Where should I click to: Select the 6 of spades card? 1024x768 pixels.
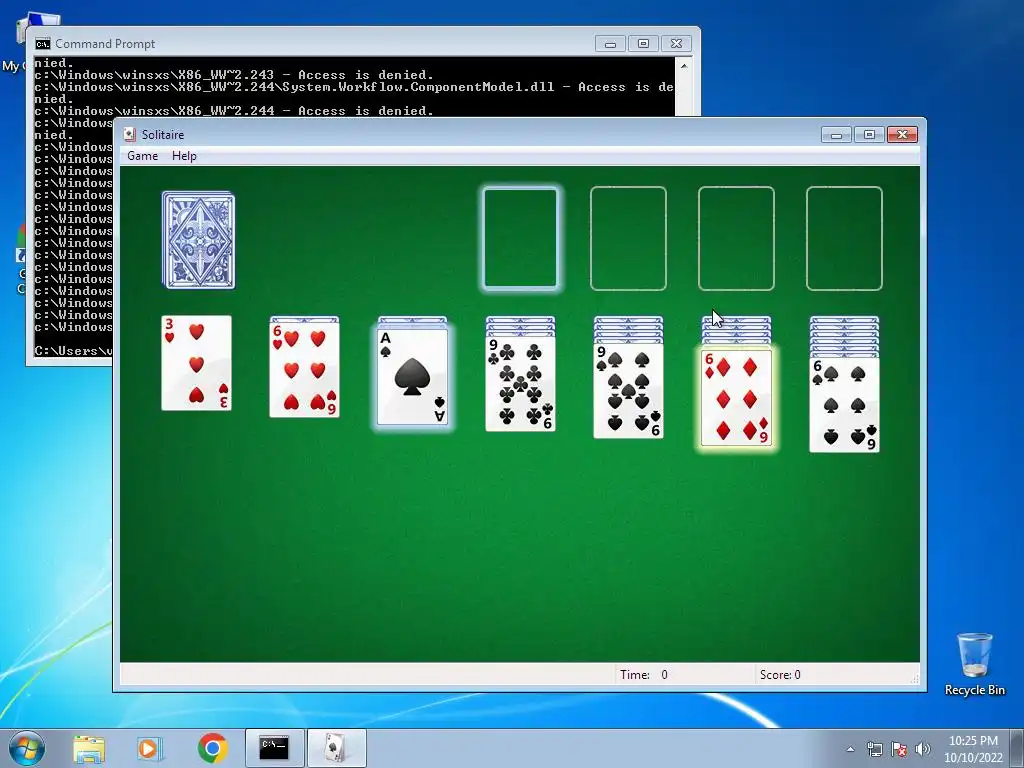[x=844, y=404]
